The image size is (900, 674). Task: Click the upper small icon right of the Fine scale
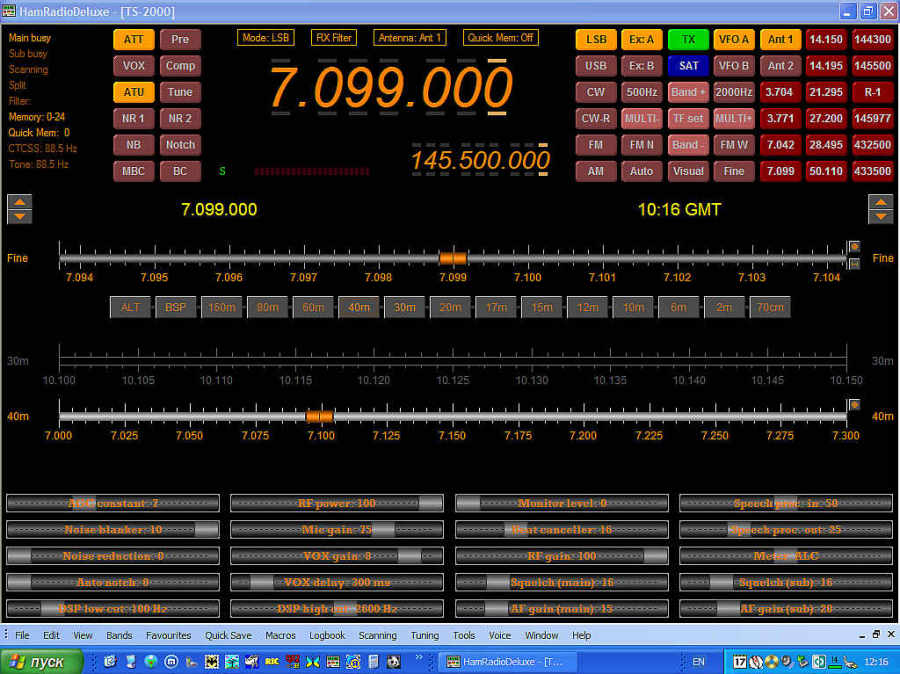click(x=854, y=247)
